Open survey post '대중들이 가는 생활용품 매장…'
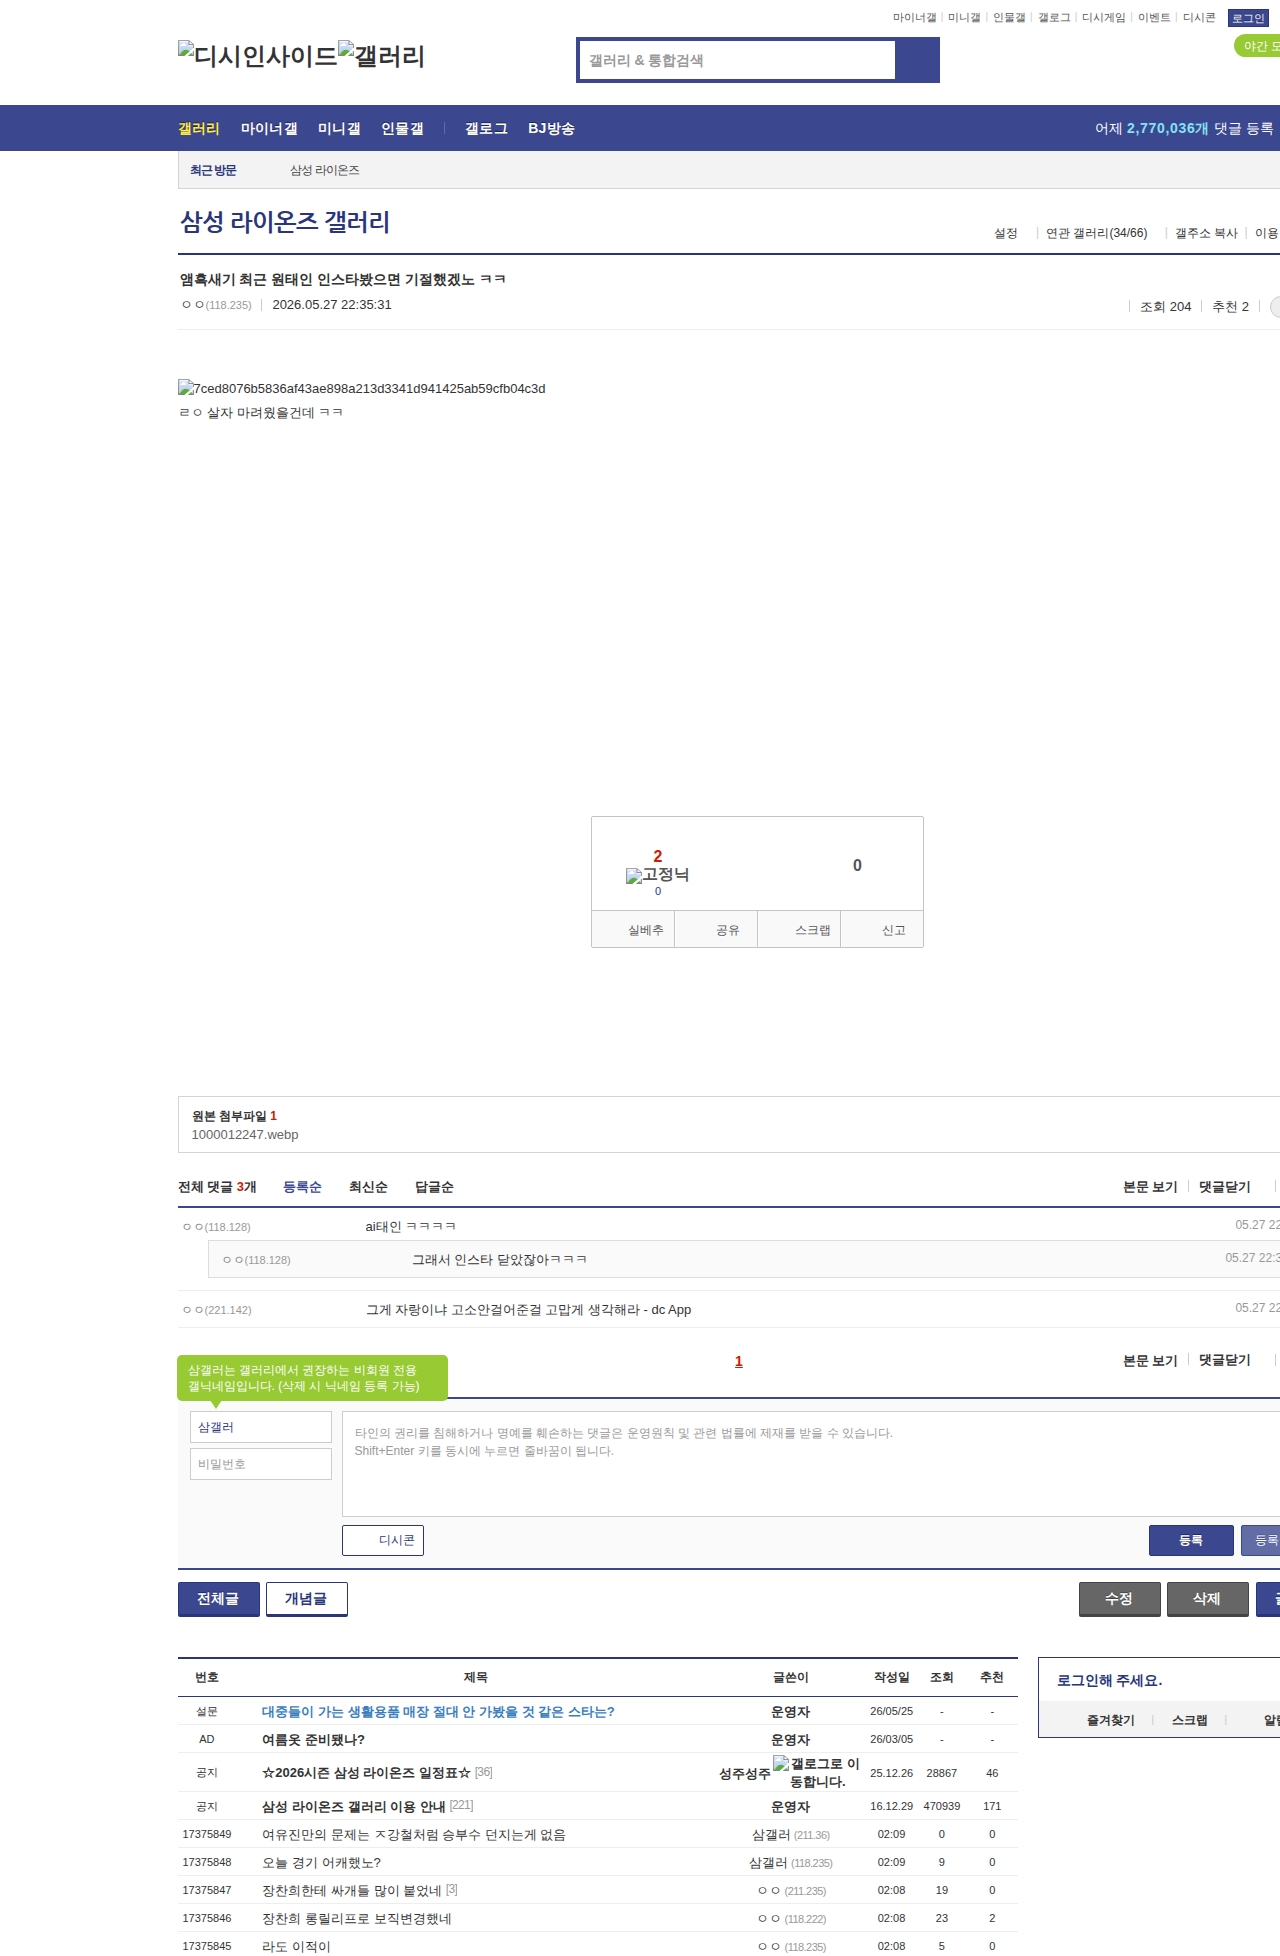1280x1956 pixels. 438,1712
